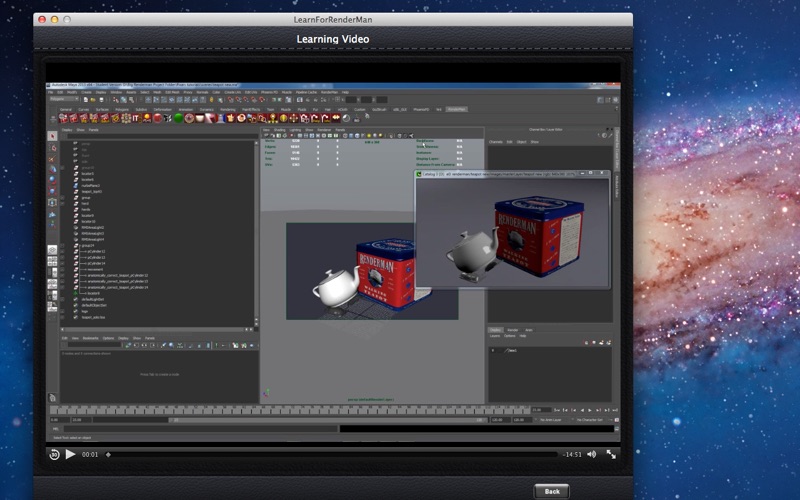Click the green sphere RenderMan shelf icon

coord(178,118)
